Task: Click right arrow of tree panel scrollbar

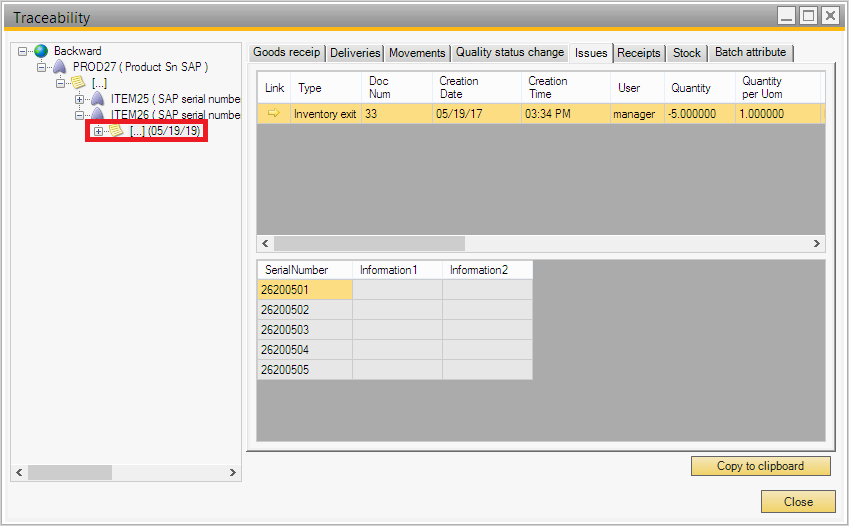Action: coord(232,473)
